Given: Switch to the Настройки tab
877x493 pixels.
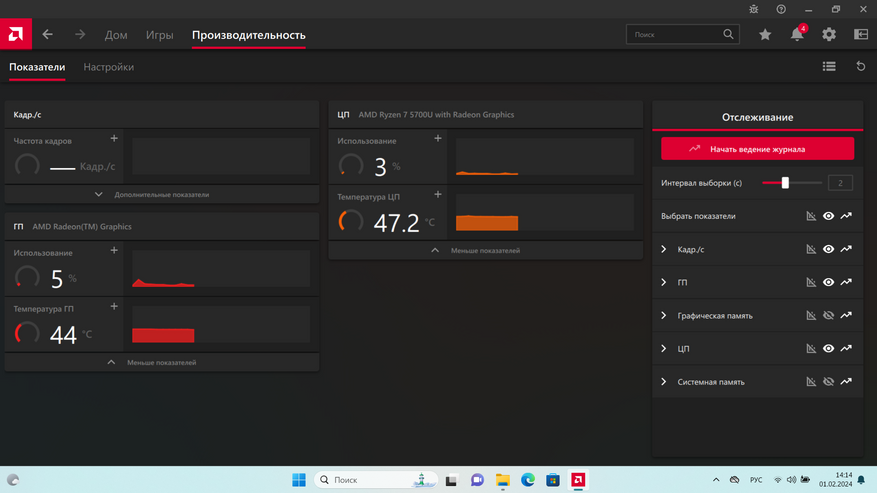Looking at the screenshot, I should (108, 67).
